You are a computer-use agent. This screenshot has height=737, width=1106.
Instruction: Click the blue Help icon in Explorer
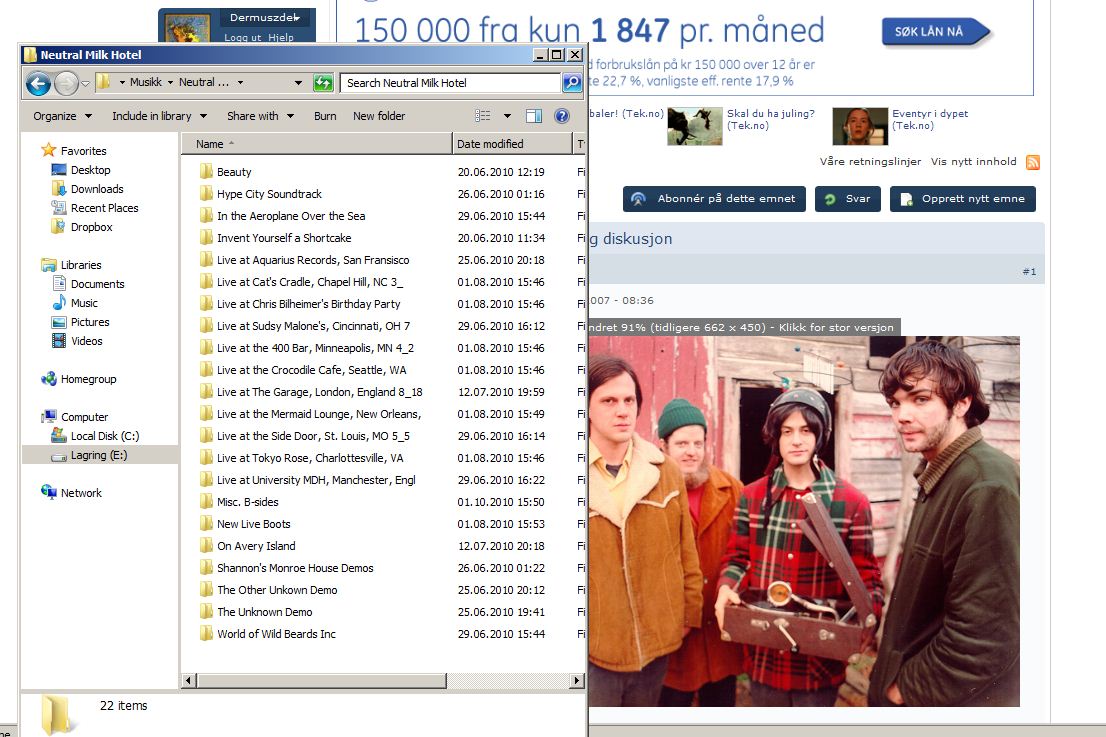[x=561, y=116]
